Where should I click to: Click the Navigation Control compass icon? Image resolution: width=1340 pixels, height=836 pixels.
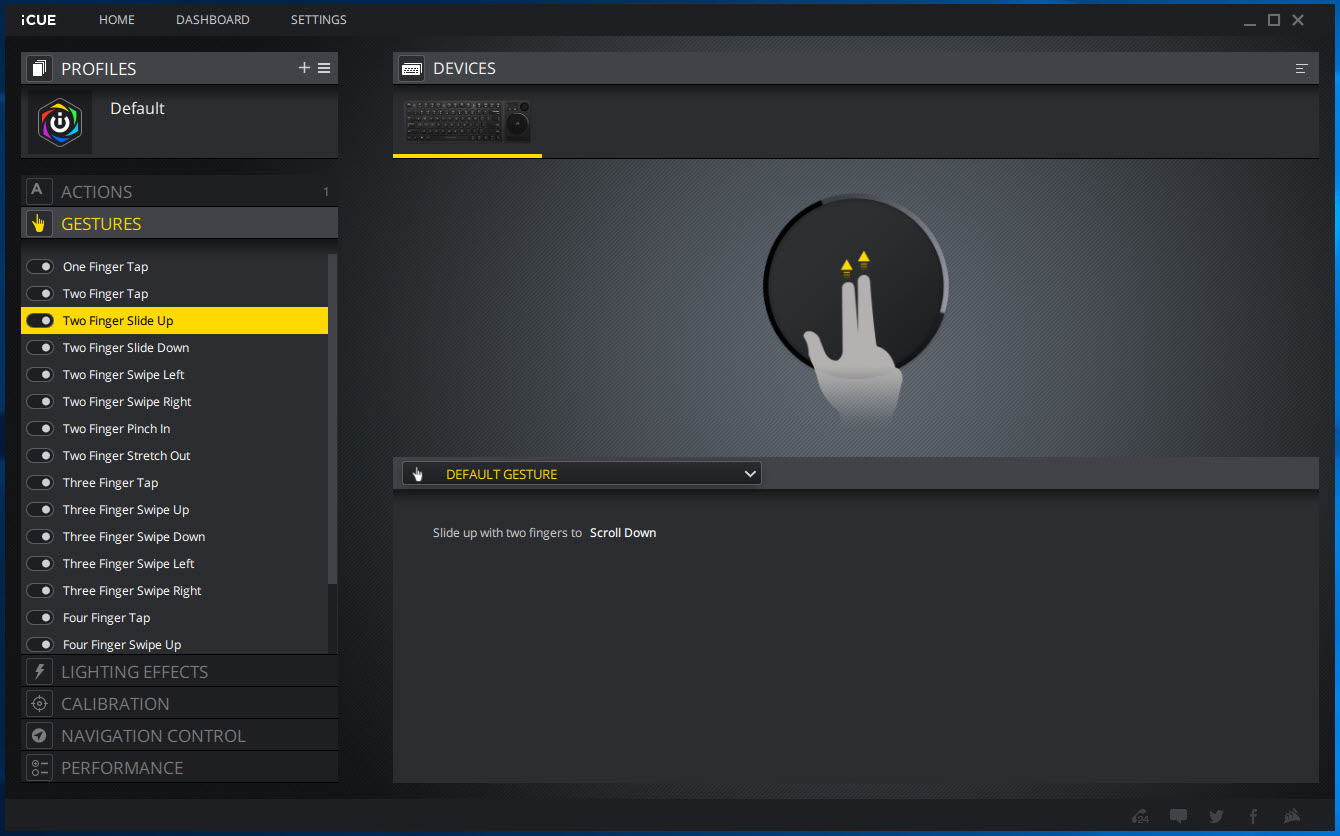coord(39,735)
